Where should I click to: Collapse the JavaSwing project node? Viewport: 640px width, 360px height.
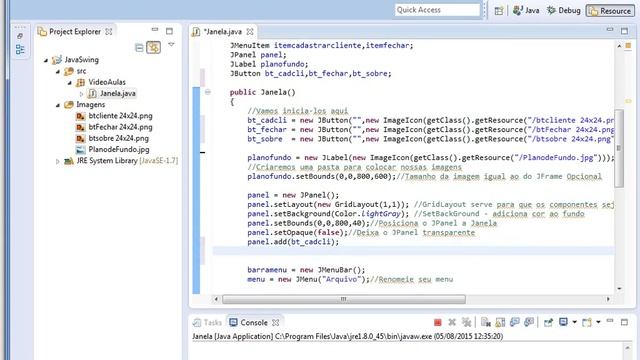tap(46, 60)
